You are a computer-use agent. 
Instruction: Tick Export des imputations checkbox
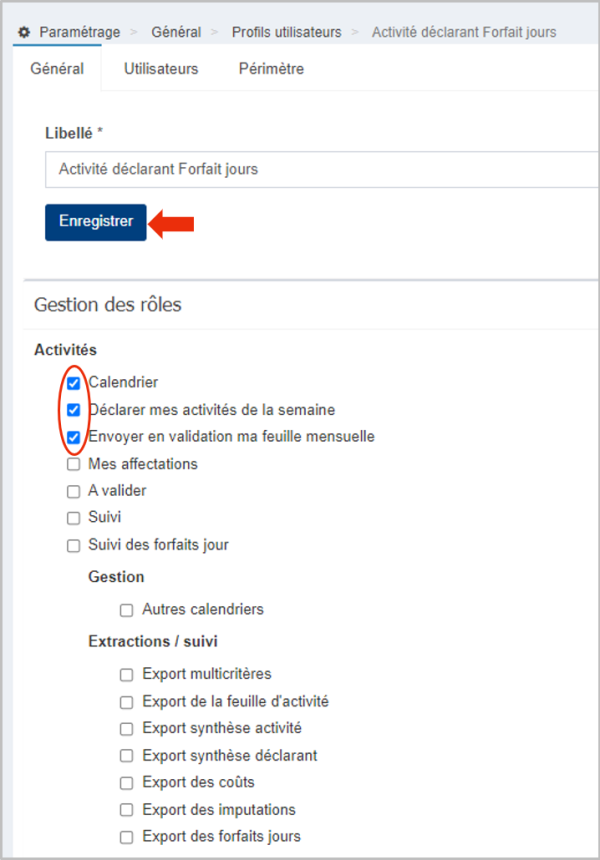pos(127,810)
